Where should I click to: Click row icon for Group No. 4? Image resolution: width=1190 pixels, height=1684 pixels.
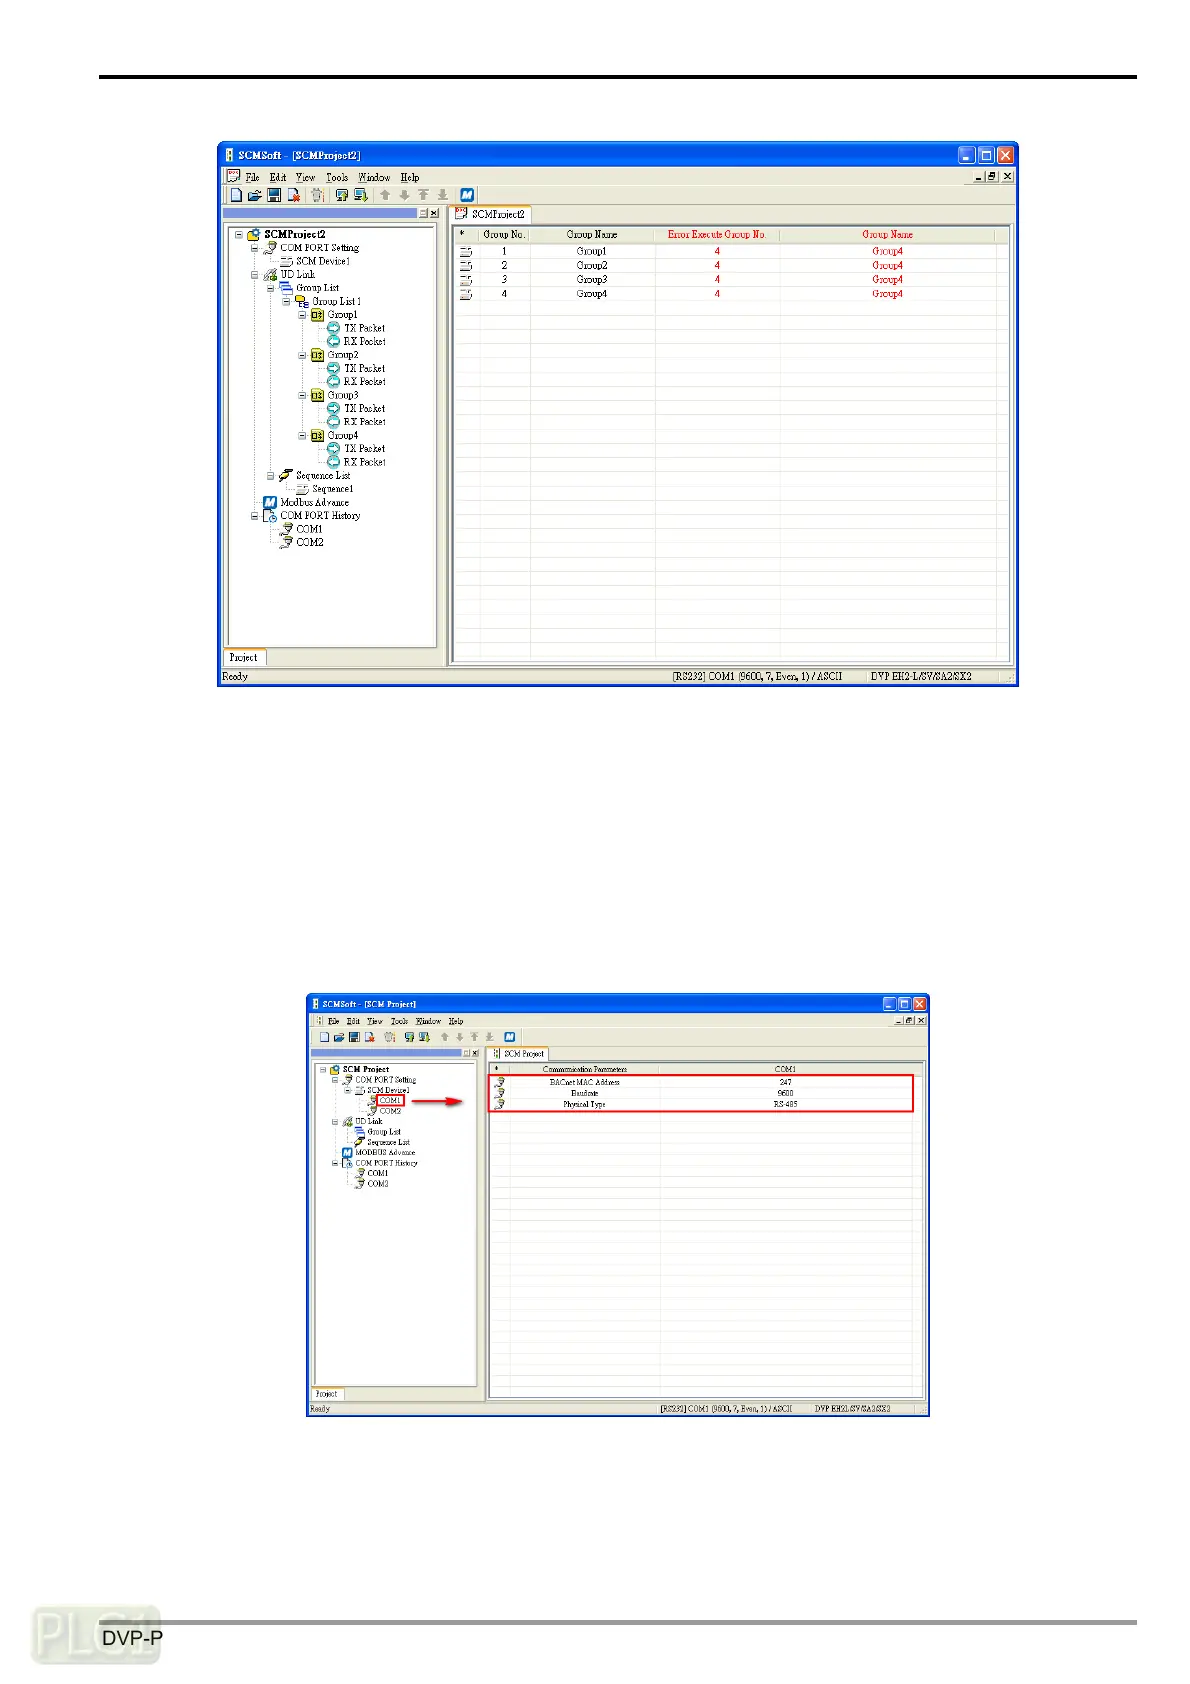(466, 293)
